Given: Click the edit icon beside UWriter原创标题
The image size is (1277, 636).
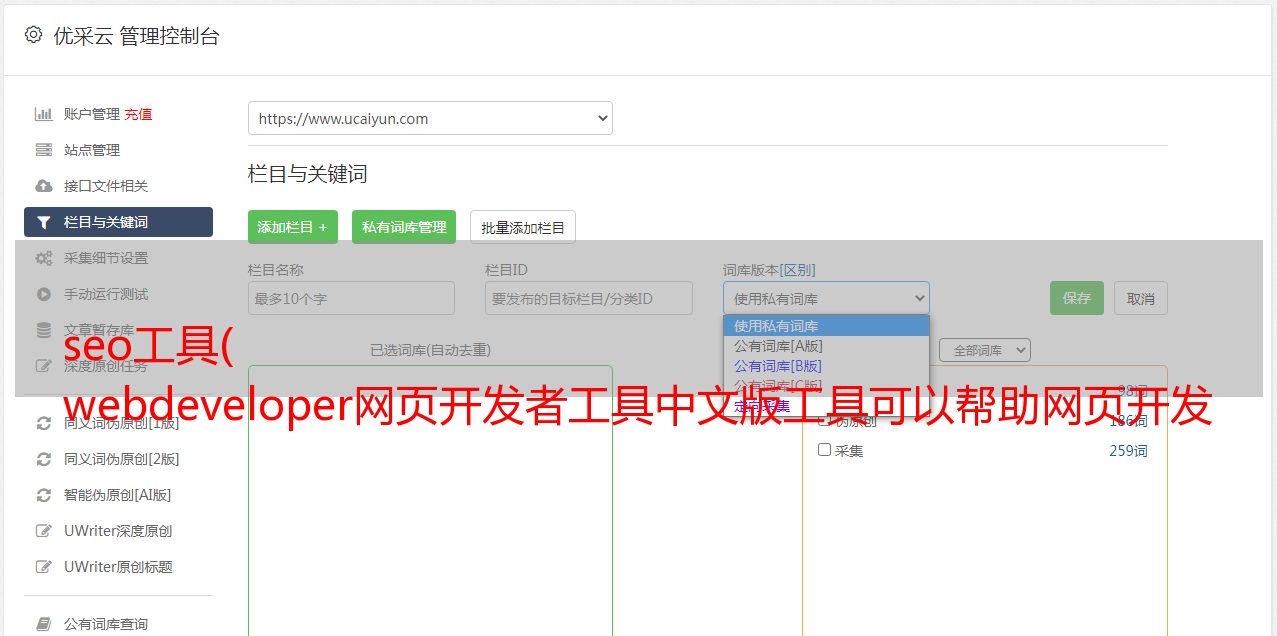Looking at the screenshot, I should [x=43, y=567].
